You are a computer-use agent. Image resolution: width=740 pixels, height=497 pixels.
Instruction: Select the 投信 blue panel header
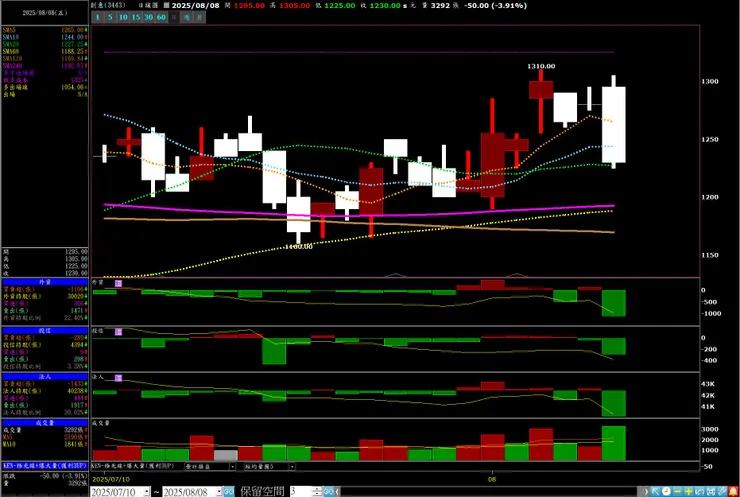pos(45,330)
